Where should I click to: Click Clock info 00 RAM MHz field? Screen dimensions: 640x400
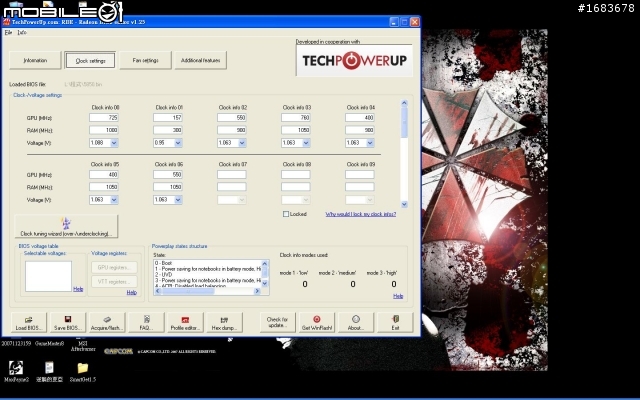[104, 130]
